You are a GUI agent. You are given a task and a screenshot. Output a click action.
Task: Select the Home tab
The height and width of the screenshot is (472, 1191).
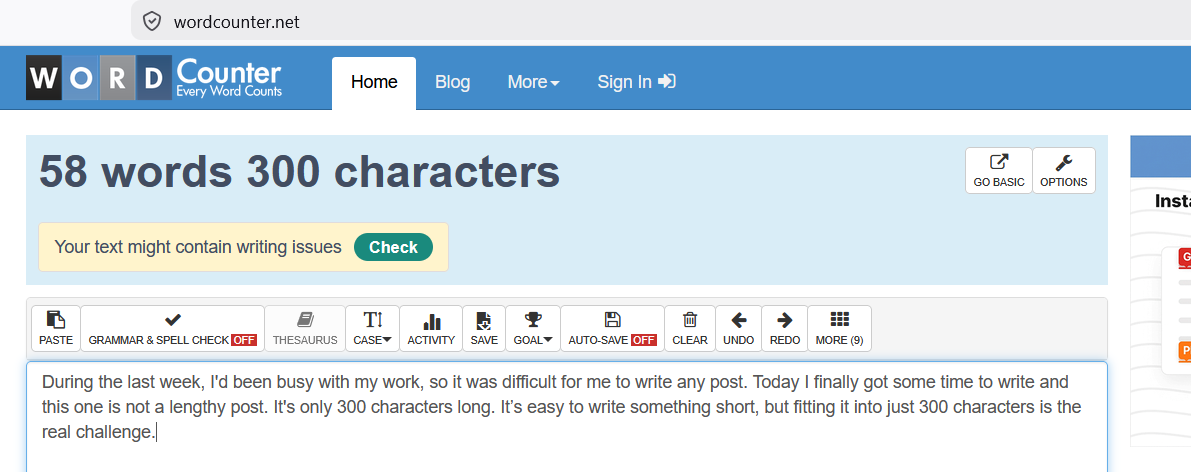click(374, 83)
